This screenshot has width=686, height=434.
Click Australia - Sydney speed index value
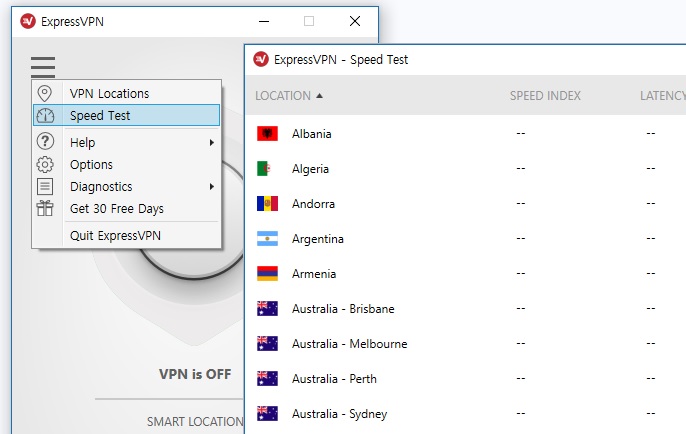(521, 413)
